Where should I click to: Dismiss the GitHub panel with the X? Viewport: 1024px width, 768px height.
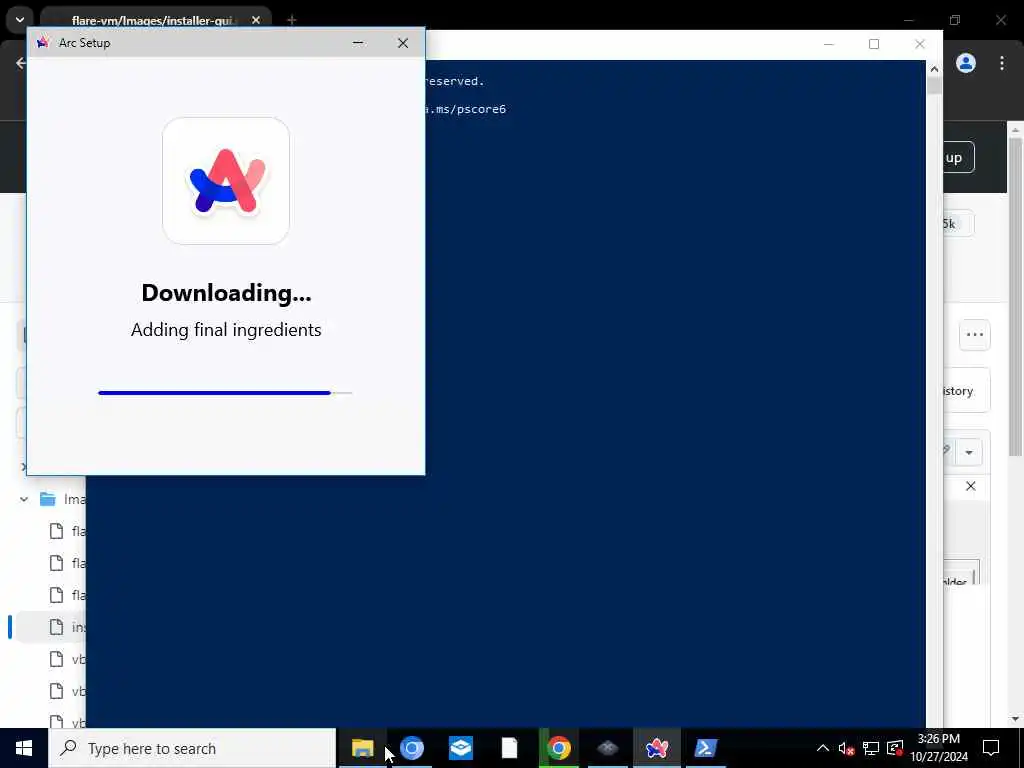(x=971, y=486)
